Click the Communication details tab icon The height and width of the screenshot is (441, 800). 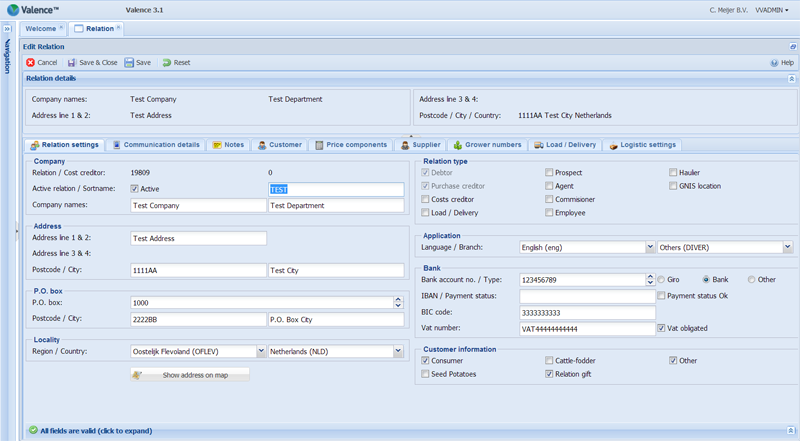click(x=116, y=145)
